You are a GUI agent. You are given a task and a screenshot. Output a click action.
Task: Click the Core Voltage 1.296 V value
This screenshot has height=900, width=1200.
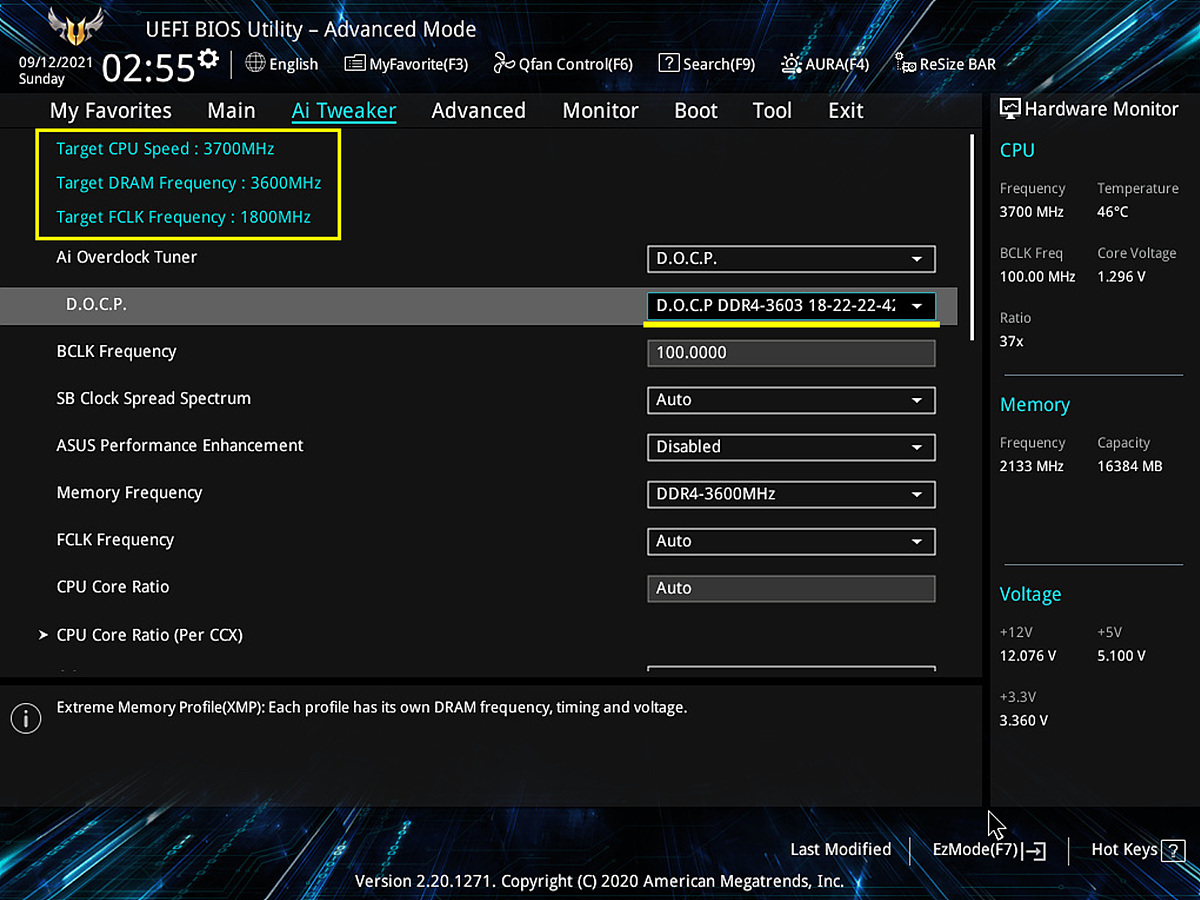[1121, 276]
